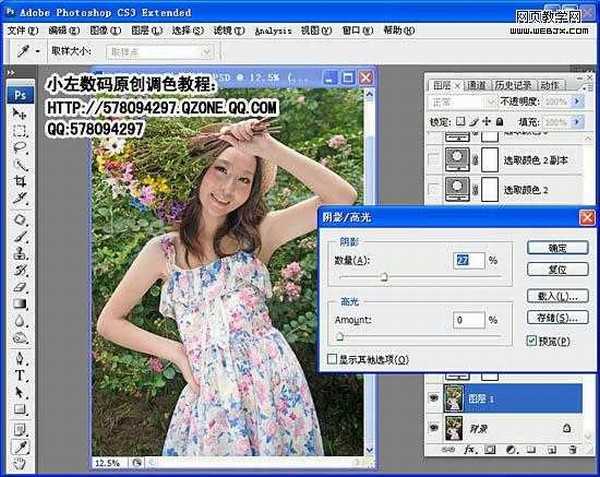The width and height of the screenshot is (600, 477).
Task: Choose the Crop tool
Action: (x=19, y=180)
